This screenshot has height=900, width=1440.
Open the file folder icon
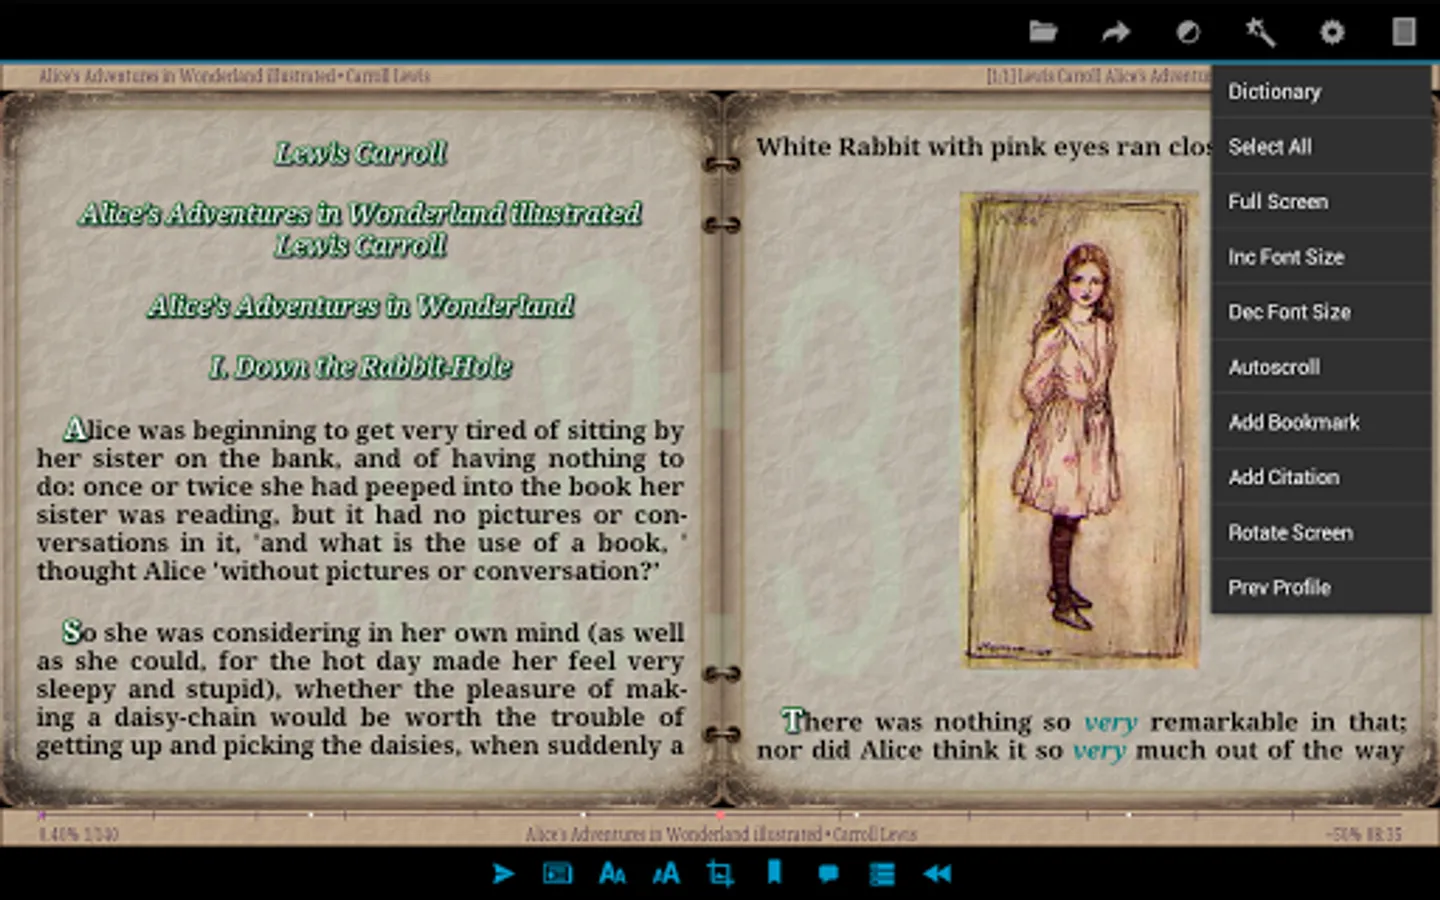(1043, 32)
